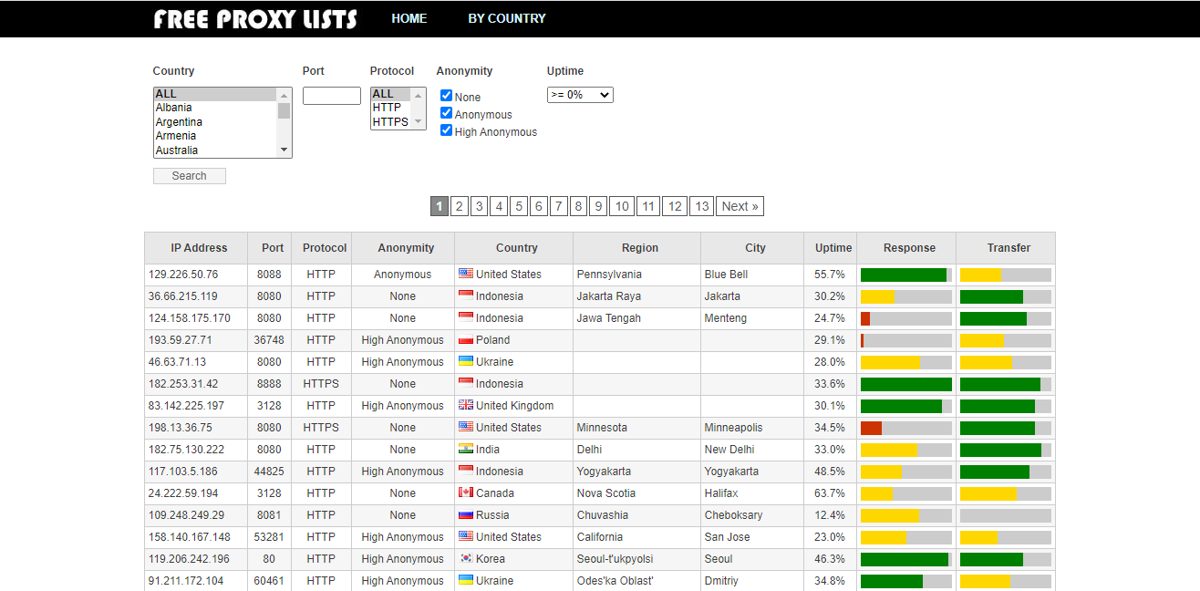Viewport: 1200px width, 591px height.
Task: Select Albania in the Country list
Action: pyautogui.click(x=173, y=107)
